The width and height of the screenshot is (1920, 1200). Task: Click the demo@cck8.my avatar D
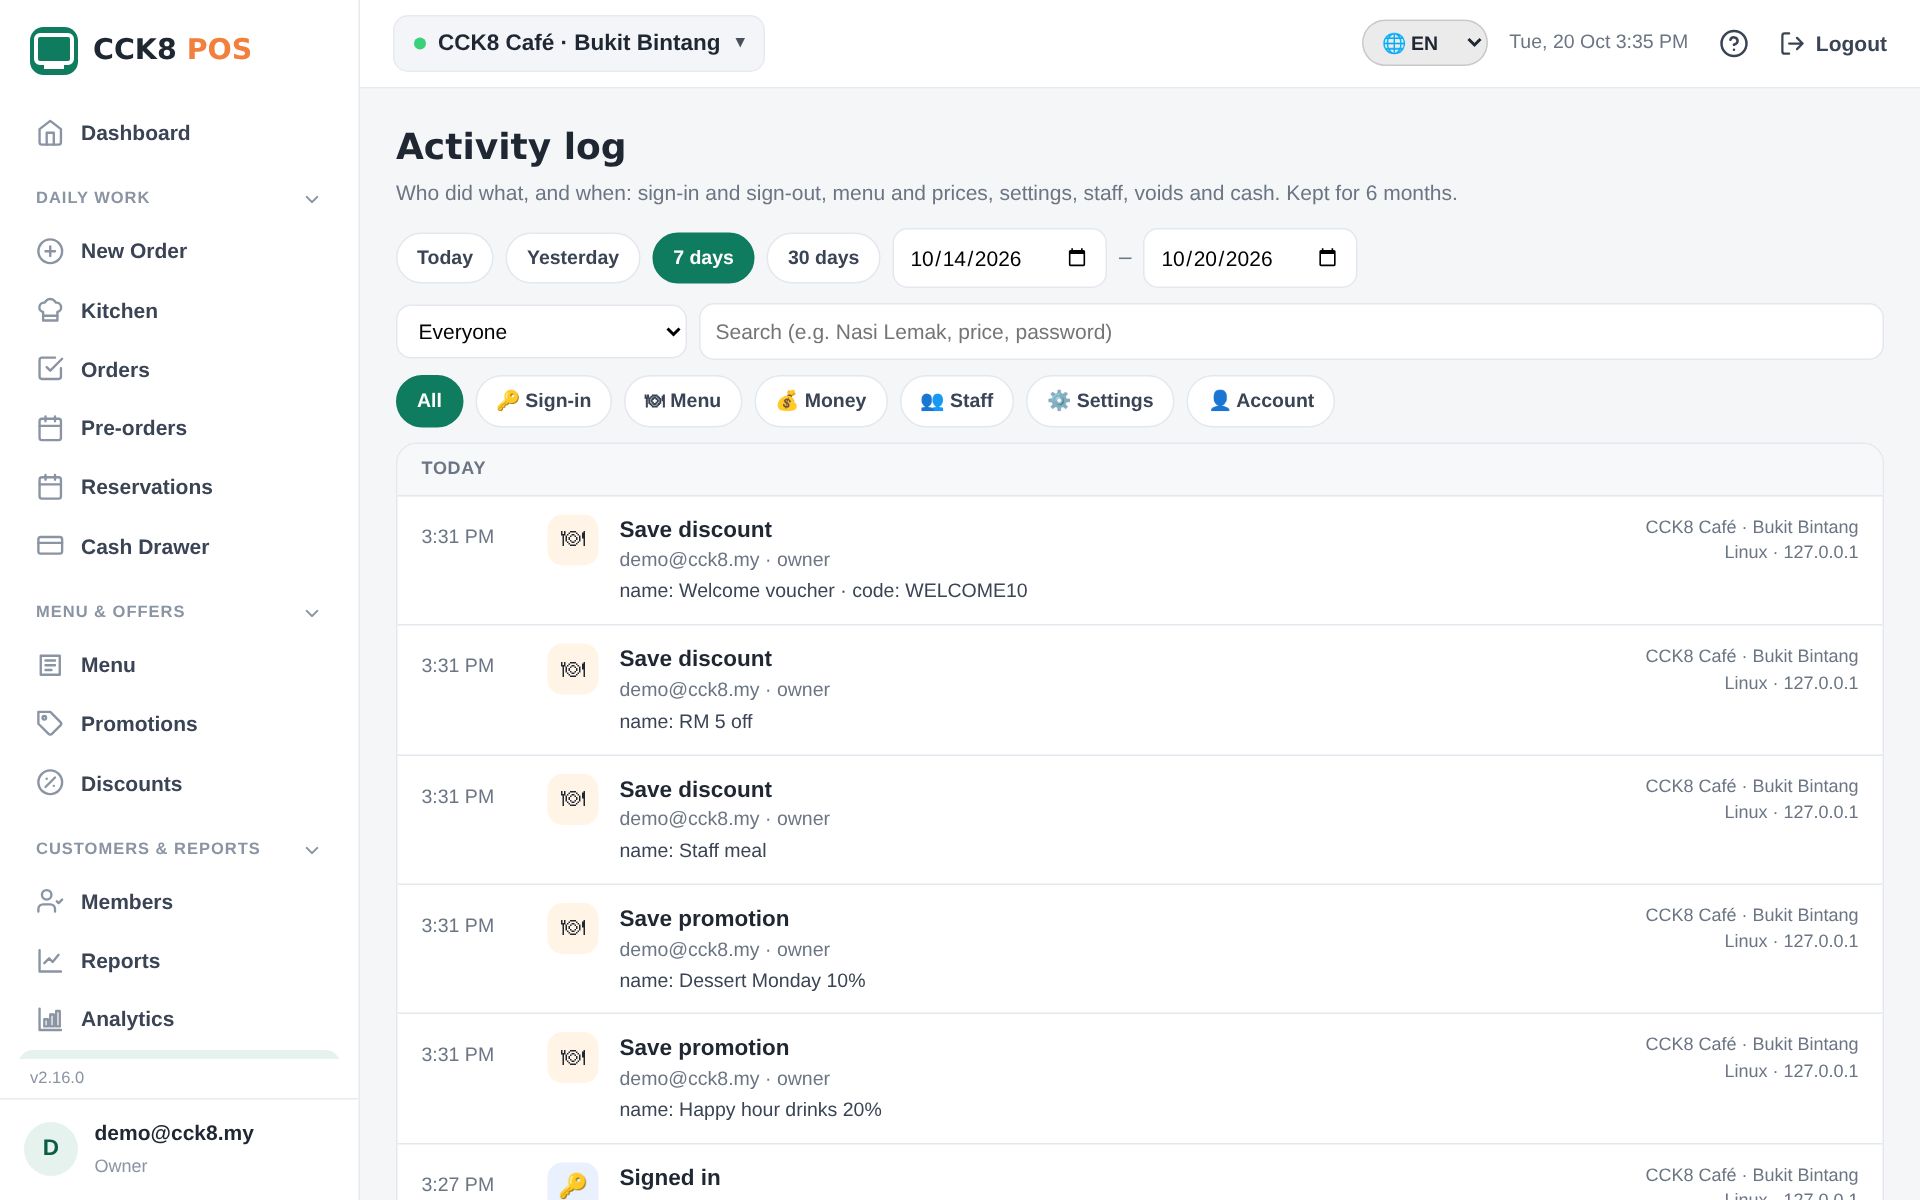click(x=51, y=1148)
